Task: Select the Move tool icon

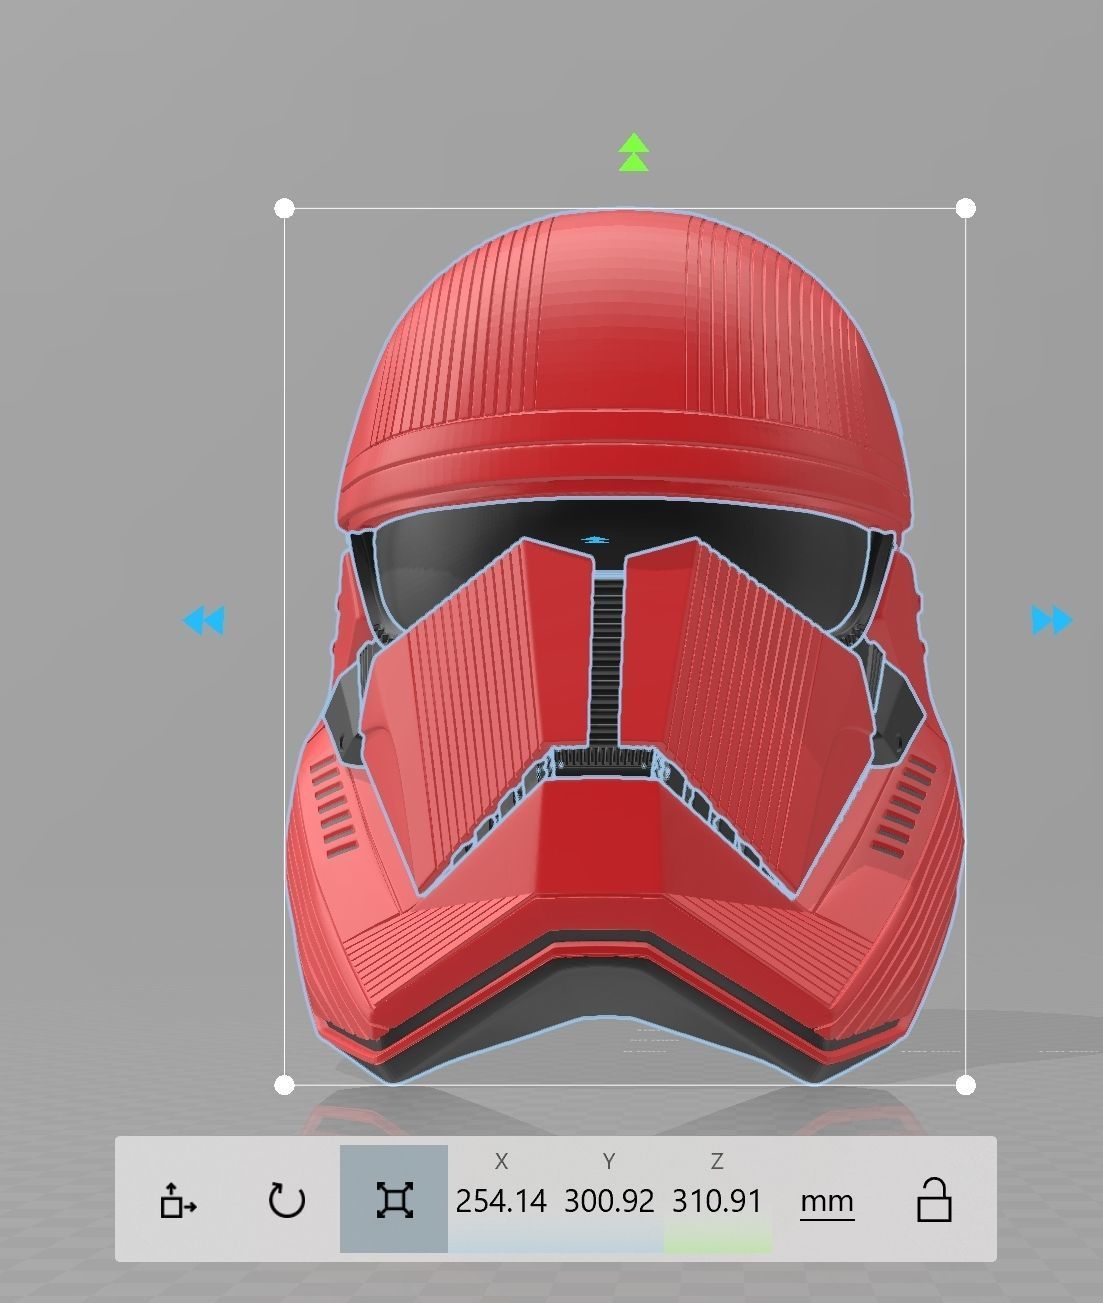Action: pyautogui.click(x=178, y=1200)
